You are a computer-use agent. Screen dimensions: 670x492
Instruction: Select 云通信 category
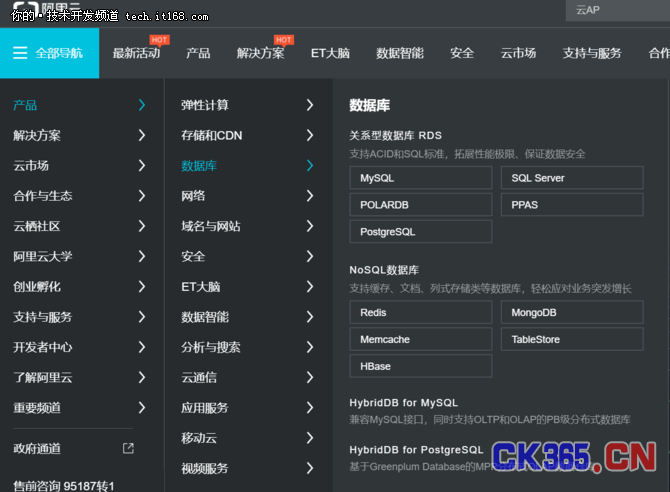(199, 377)
